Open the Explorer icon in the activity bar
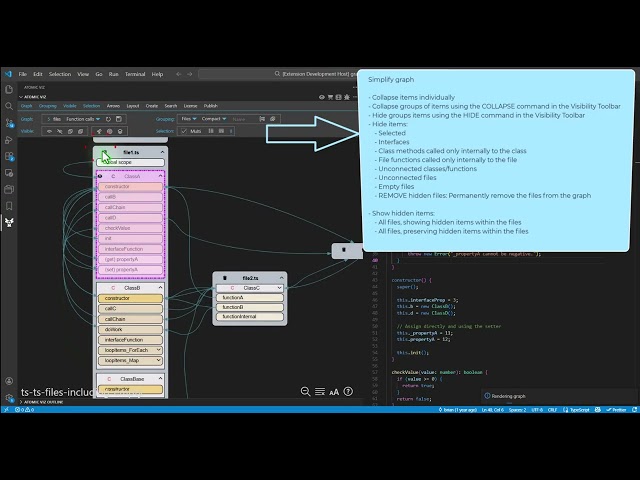The height and width of the screenshot is (480, 640). coord(8,88)
